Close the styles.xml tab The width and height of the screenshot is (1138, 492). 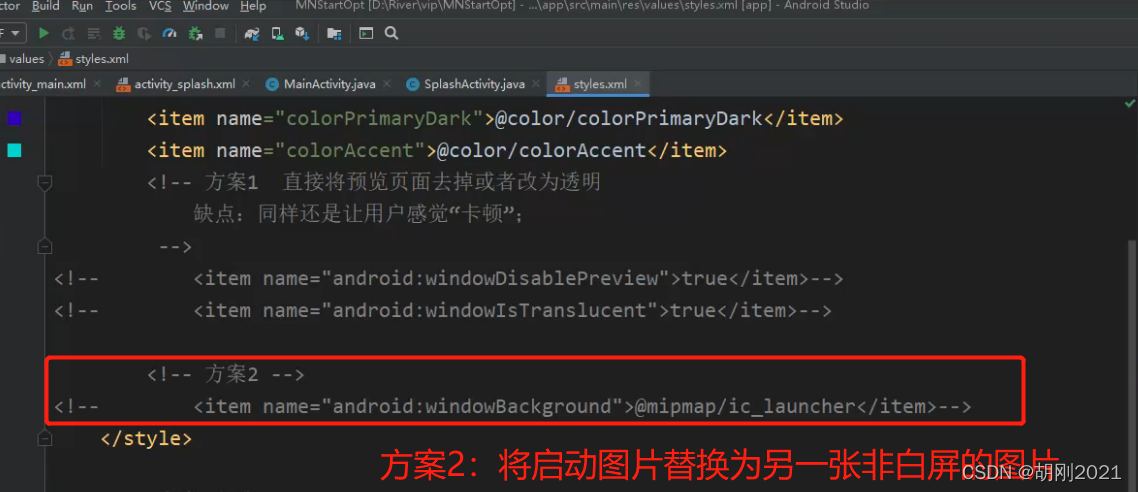[x=638, y=84]
